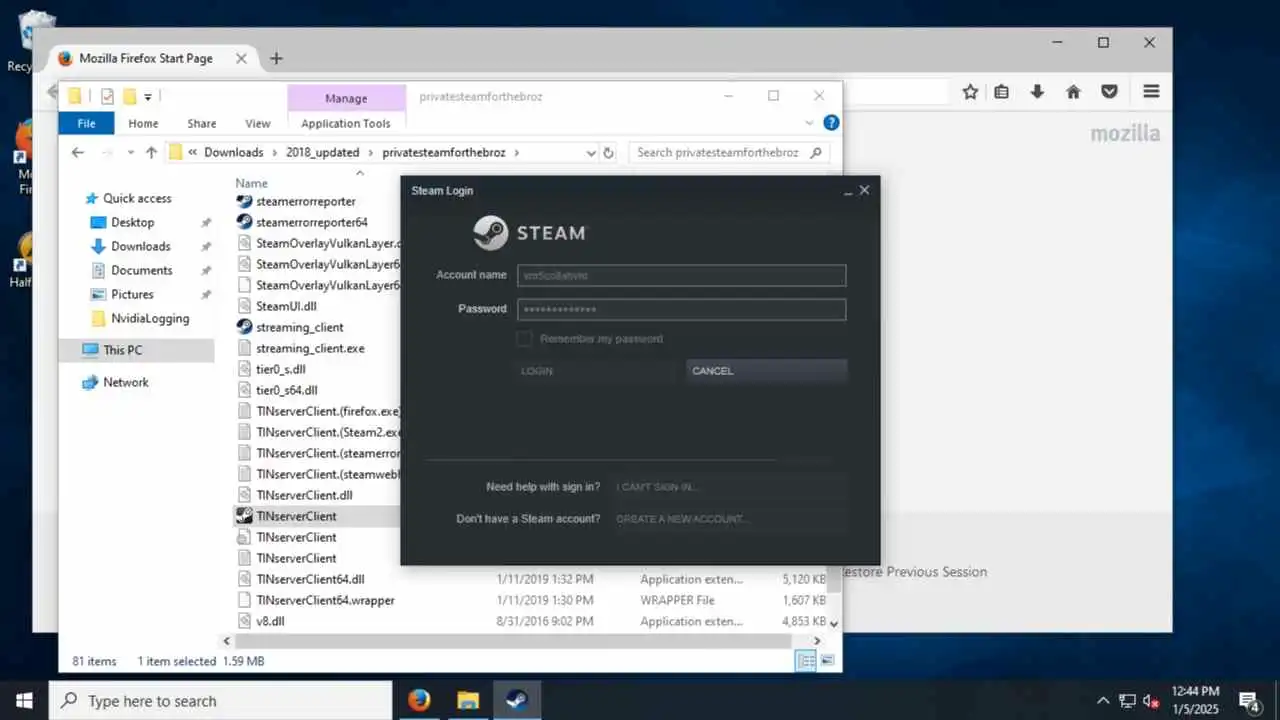This screenshot has height=720, width=1280.
Task: Select the TINserverClient64.dll file
Action: [x=310, y=579]
